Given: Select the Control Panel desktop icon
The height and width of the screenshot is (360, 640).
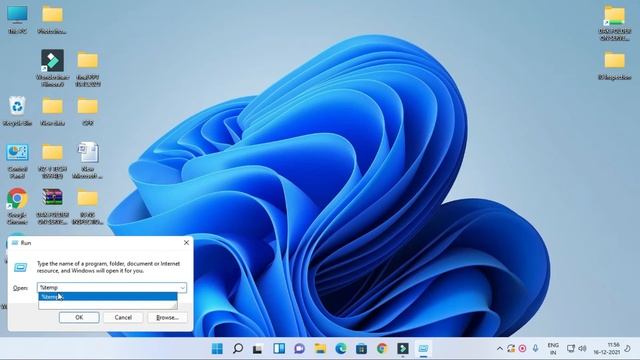Looking at the screenshot, I should [17, 161].
